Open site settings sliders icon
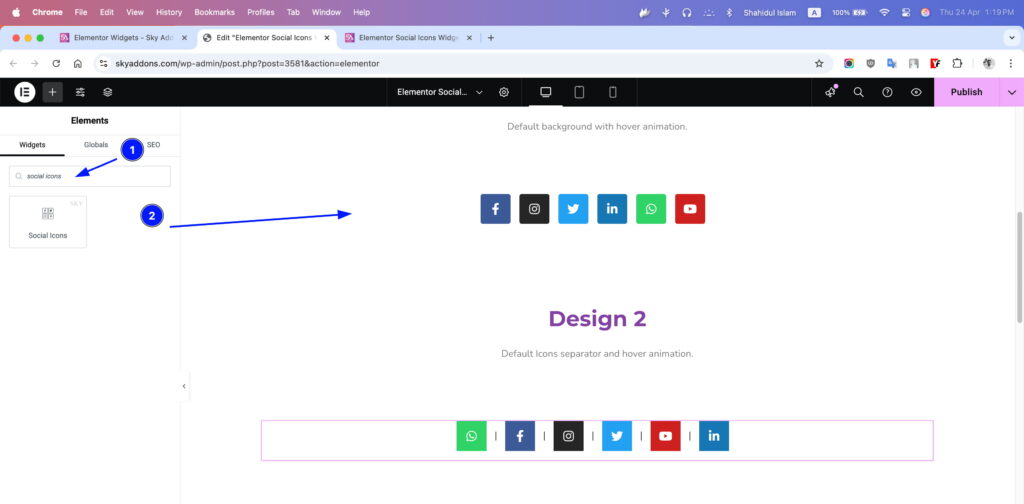The image size is (1024, 504). pos(80,92)
